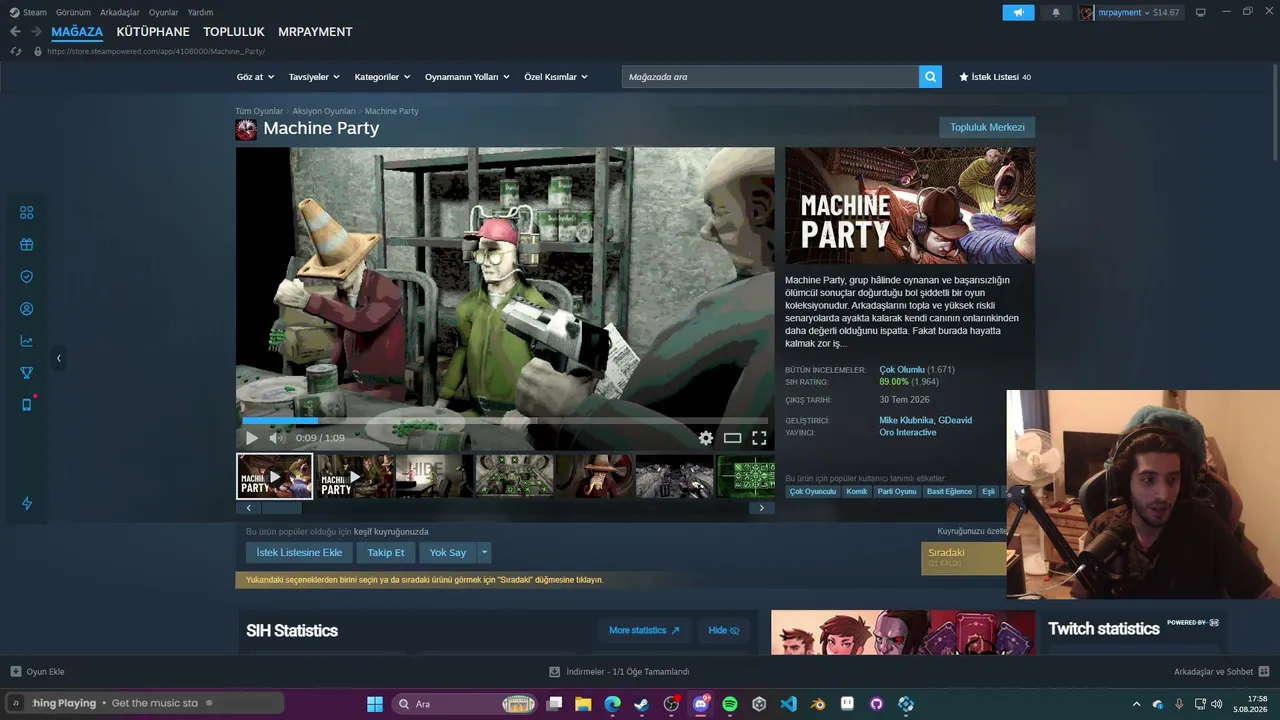Screen dimensions: 1280x720
Task: Open the video settings gear
Action: (706, 438)
